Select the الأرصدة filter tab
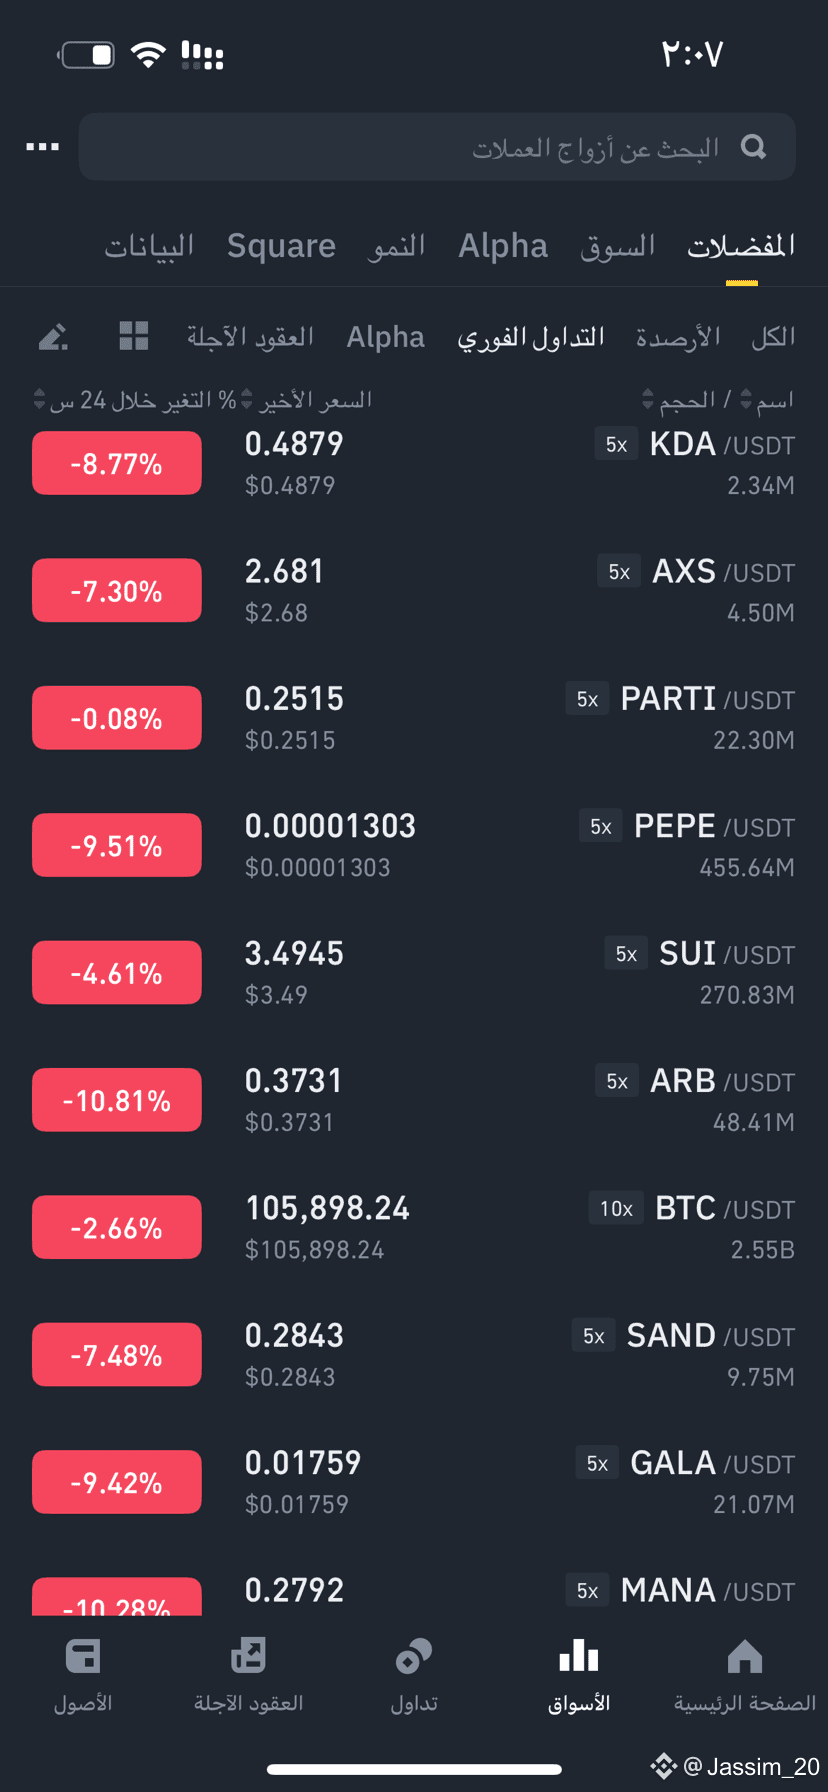This screenshot has height=1792, width=828. pyautogui.click(x=678, y=337)
